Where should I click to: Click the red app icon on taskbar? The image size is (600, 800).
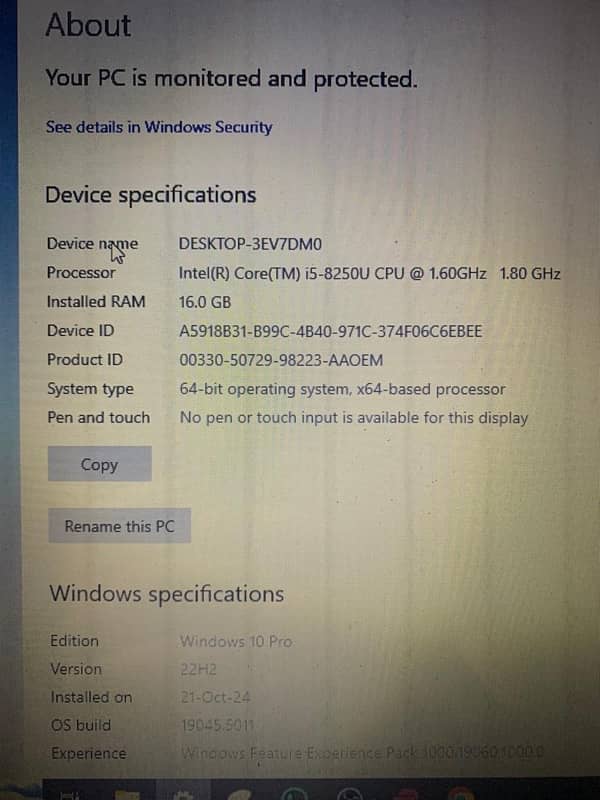(x=406, y=794)
